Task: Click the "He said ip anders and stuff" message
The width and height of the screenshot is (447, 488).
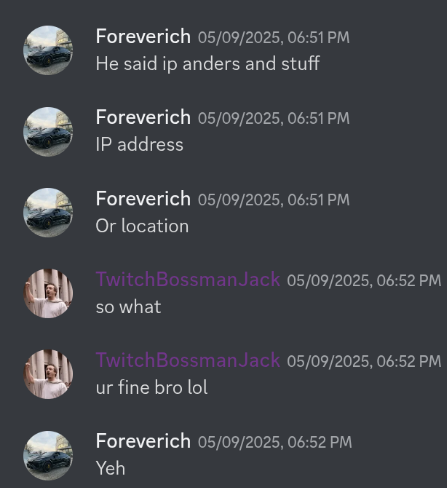Action: [208, 63]
